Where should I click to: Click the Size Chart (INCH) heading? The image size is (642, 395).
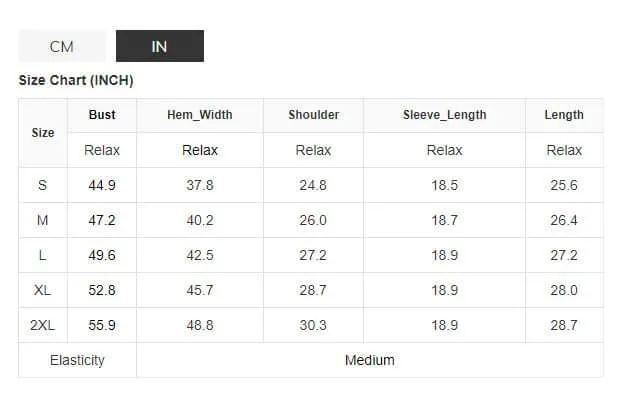tap(76, 80)
